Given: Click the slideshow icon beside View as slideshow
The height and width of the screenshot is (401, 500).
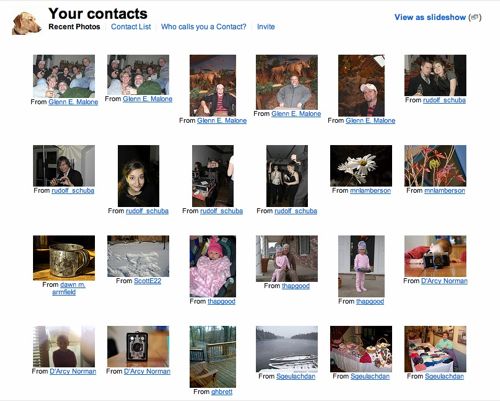Looking at the screenshot, I should coord(475,17).
